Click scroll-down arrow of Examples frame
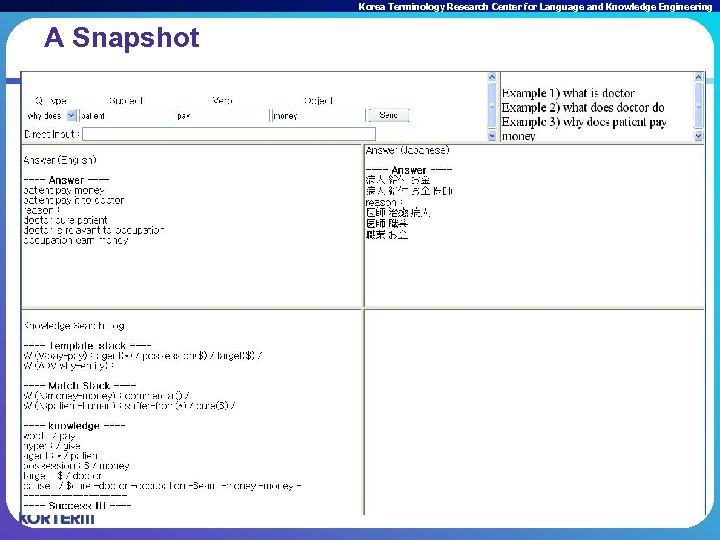720x540 pixels. click(x=698, y=136)
